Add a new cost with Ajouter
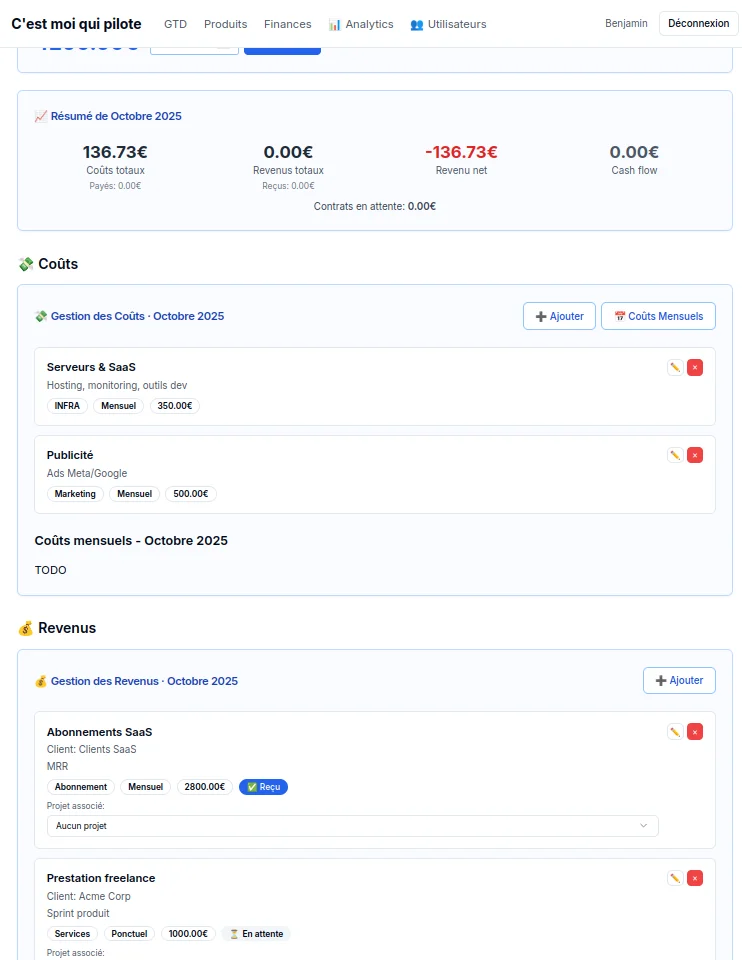Viewport: 742px width, 960px height. pyautogui.click(x=559, y=316)
